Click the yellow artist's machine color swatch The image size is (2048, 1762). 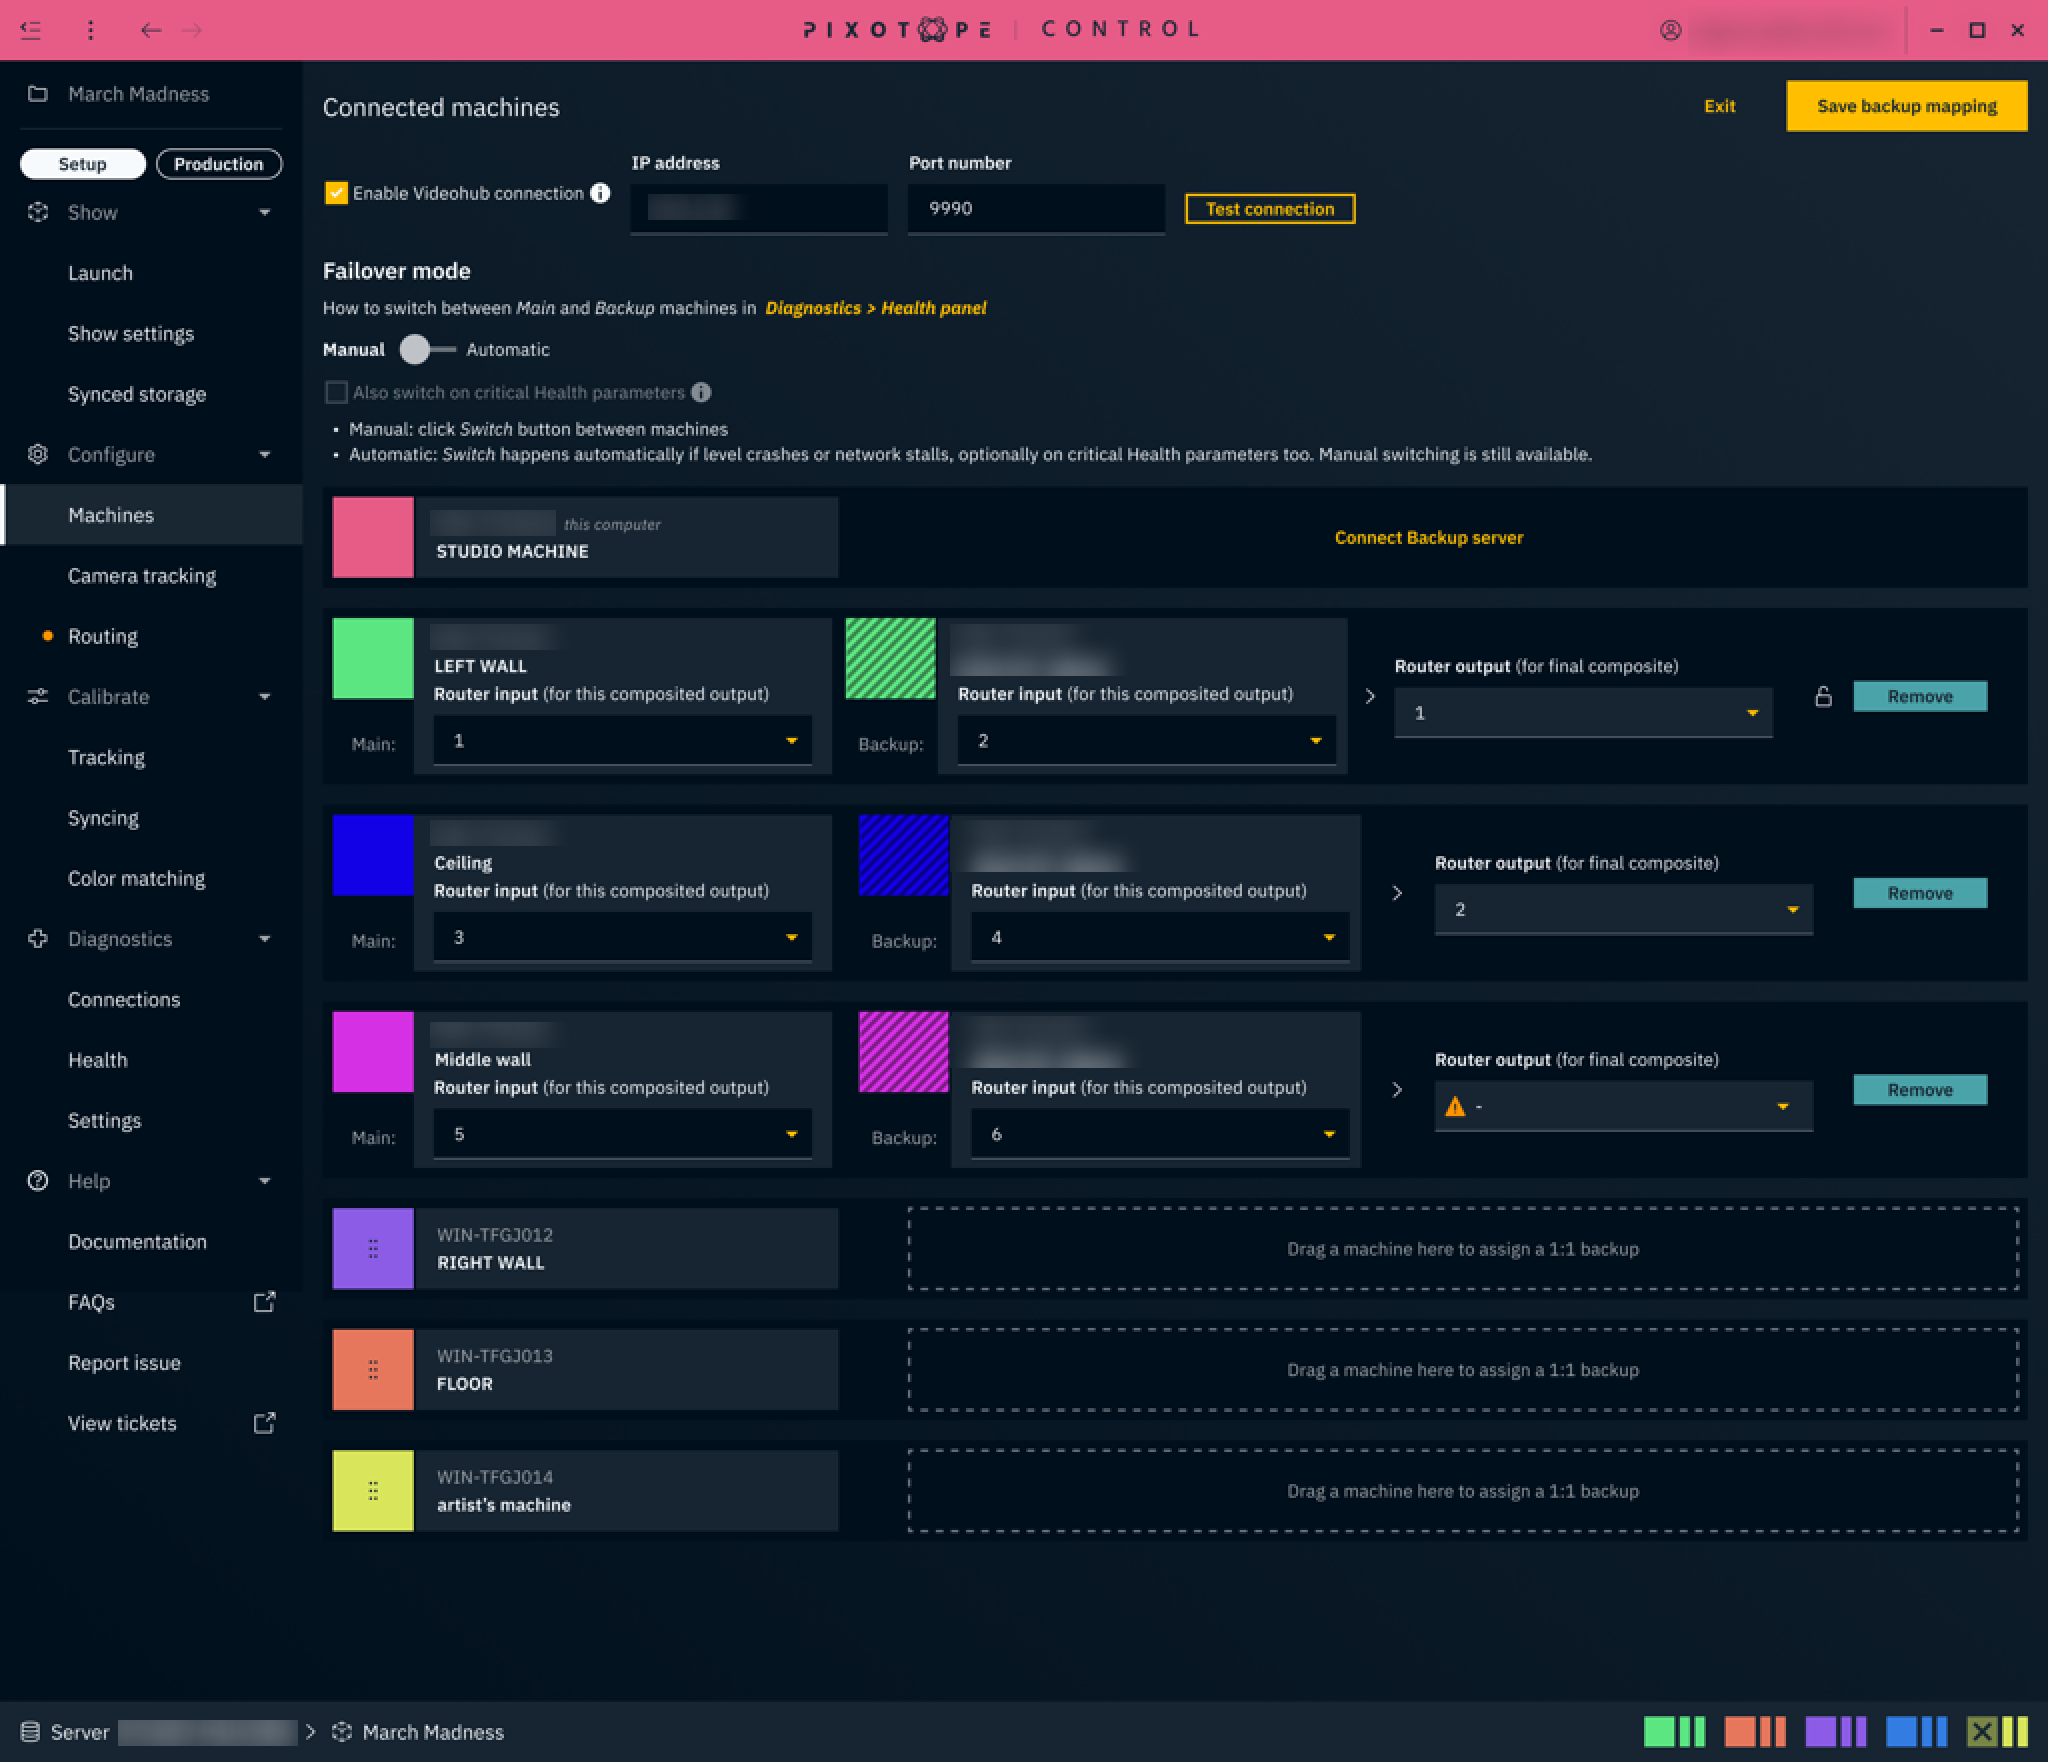(x=373, y=1491)
